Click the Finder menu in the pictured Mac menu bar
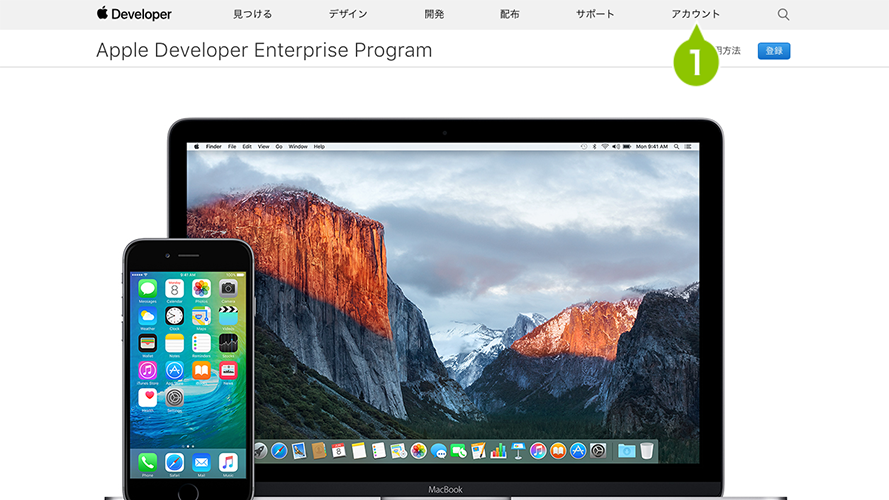 click(x=213, y=146)
